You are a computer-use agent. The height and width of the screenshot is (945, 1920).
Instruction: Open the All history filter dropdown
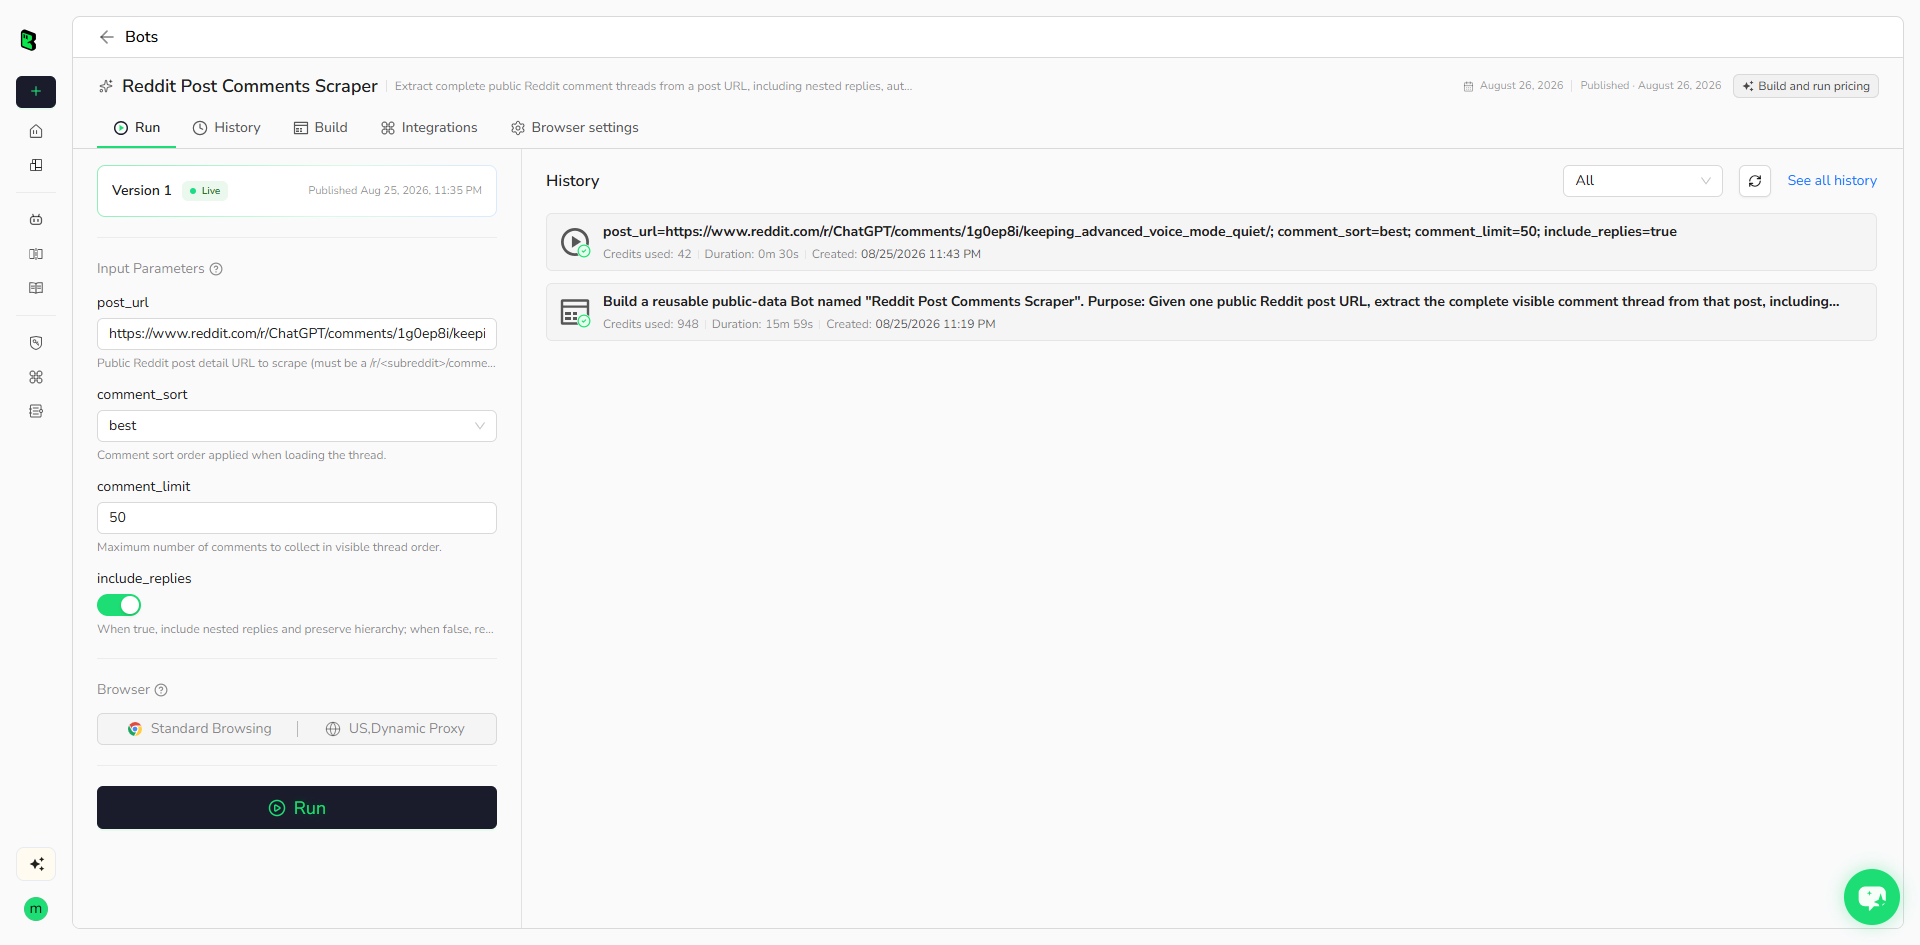click(1642, 181)
